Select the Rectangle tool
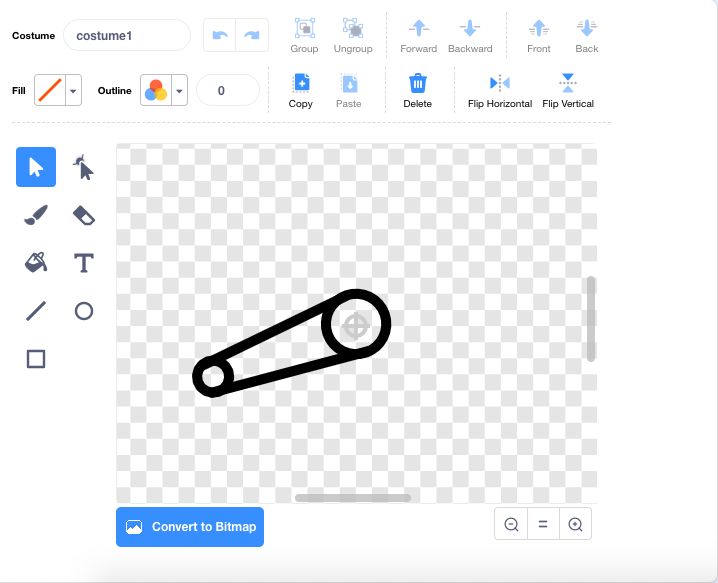The height and width of the screenshot is (583, 718). coord(36,359)
